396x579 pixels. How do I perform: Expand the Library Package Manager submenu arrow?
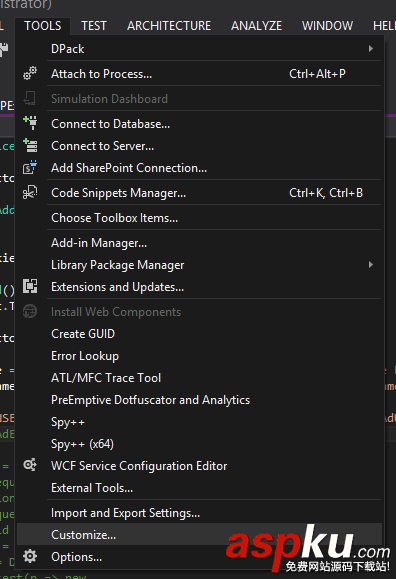(x=371, y=265)
